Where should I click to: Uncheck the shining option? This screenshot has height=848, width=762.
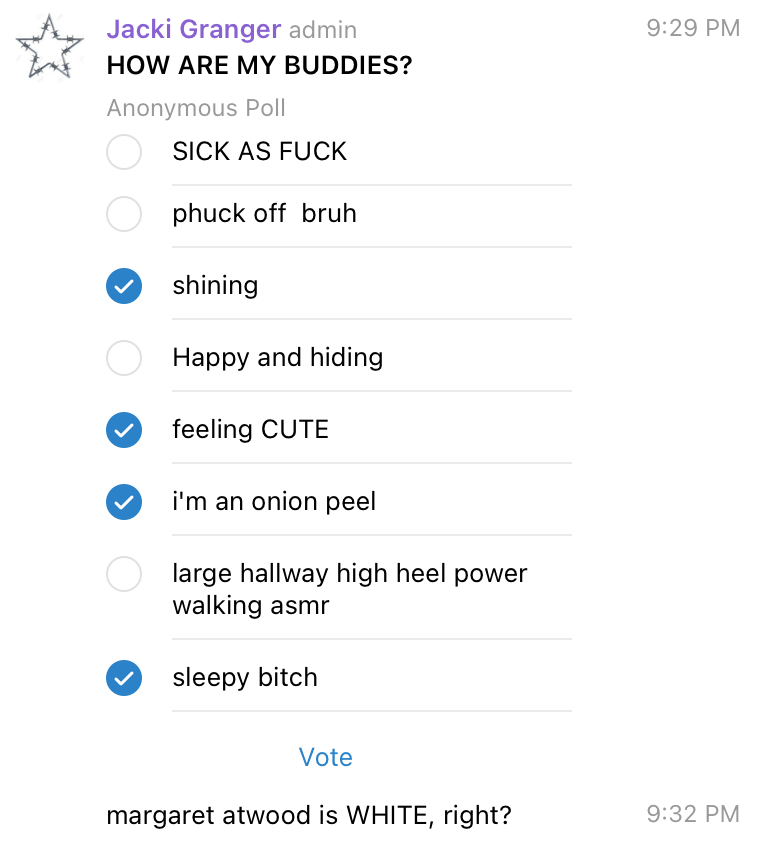[x=124, y=286]
